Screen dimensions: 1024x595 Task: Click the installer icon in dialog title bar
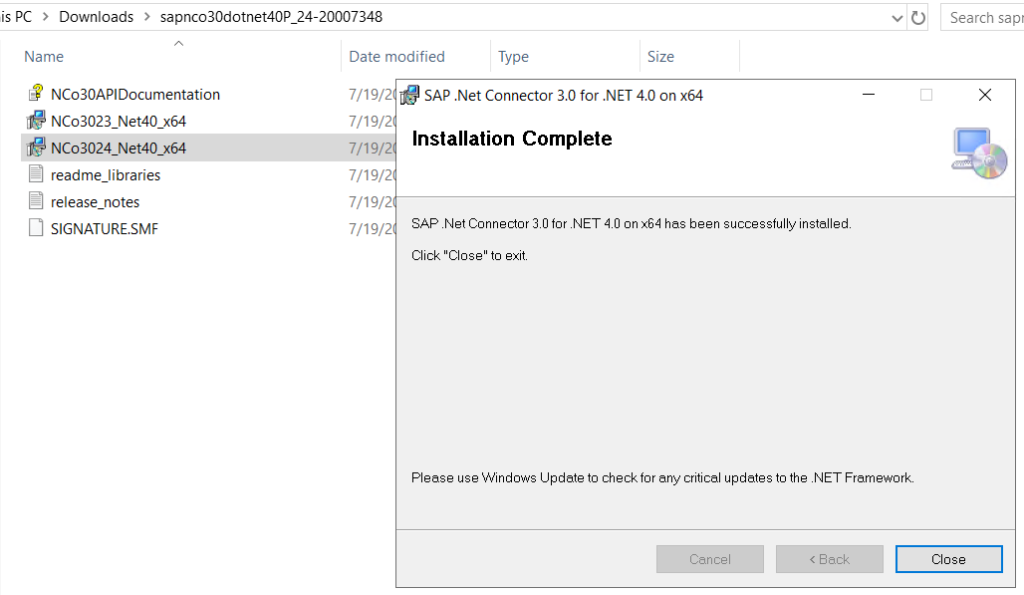[x=409, y=95]
